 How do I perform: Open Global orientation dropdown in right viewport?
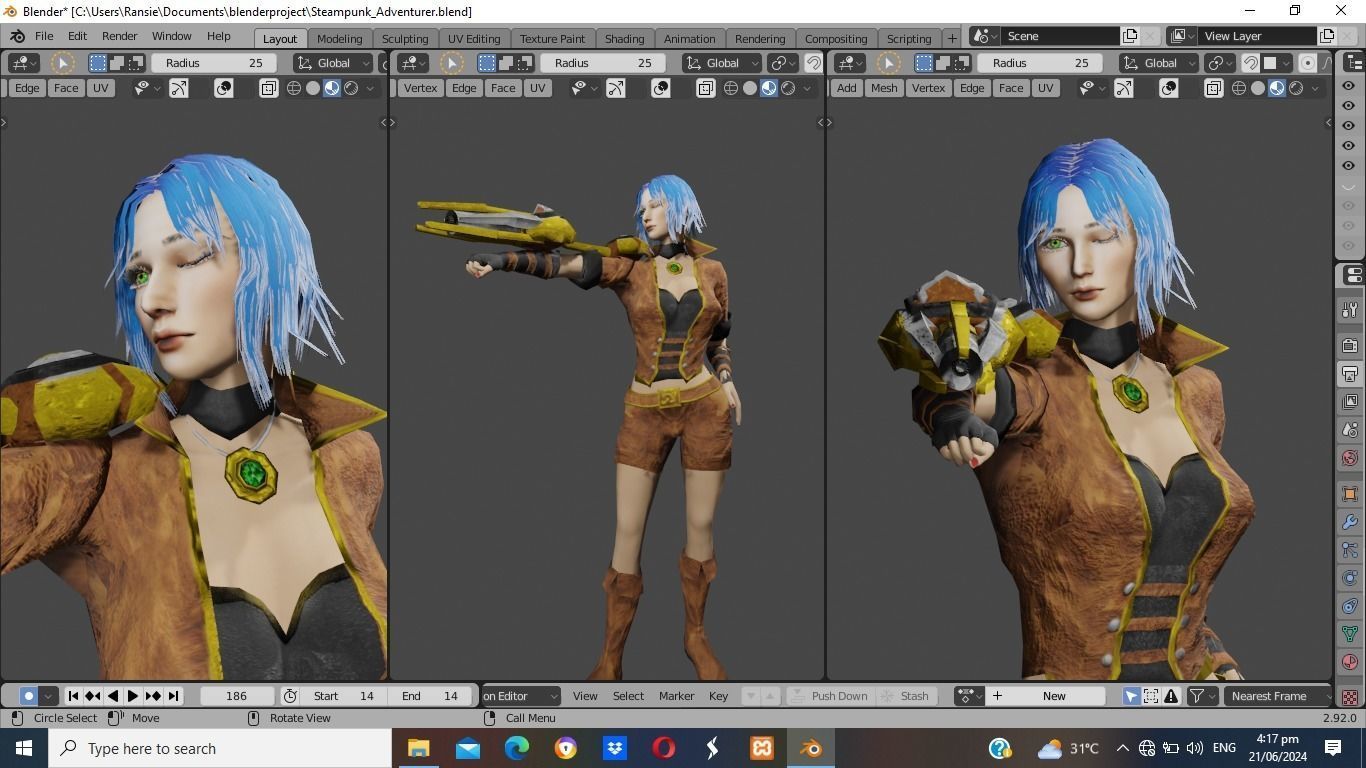1160,63
